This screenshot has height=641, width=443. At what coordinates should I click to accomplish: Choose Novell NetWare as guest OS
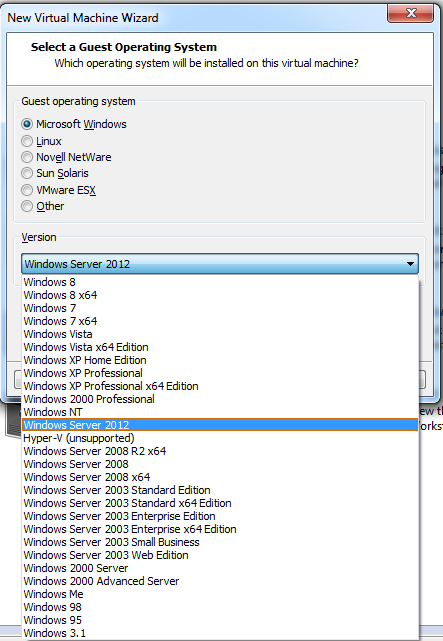27,157
